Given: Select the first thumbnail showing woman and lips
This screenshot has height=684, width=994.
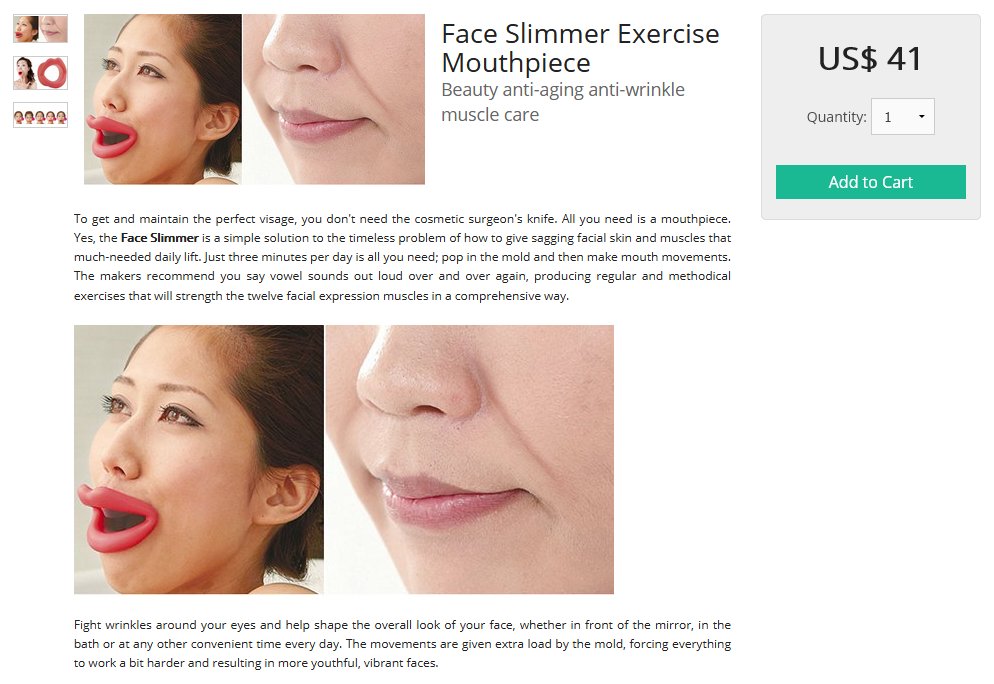Looking at the screenshot, I should click(41, 29).
